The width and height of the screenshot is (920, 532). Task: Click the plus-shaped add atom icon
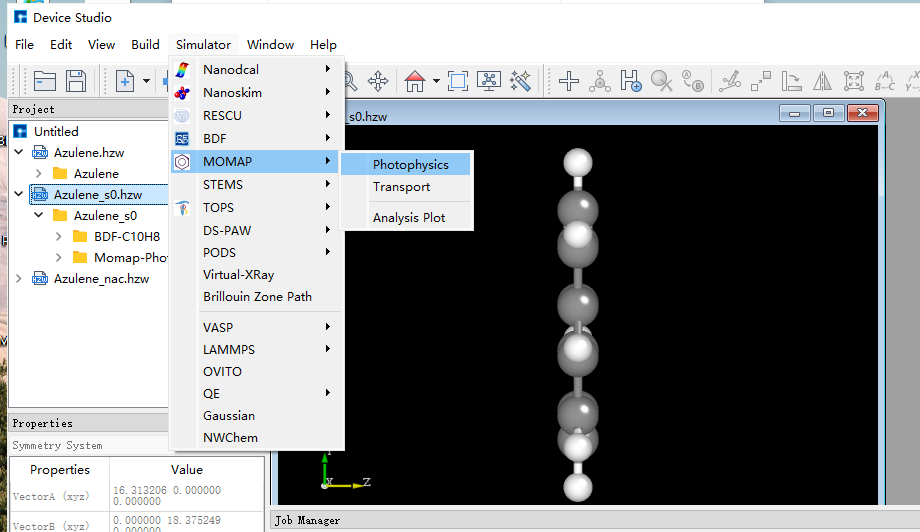pyautogui.click(x=569, y=81)
